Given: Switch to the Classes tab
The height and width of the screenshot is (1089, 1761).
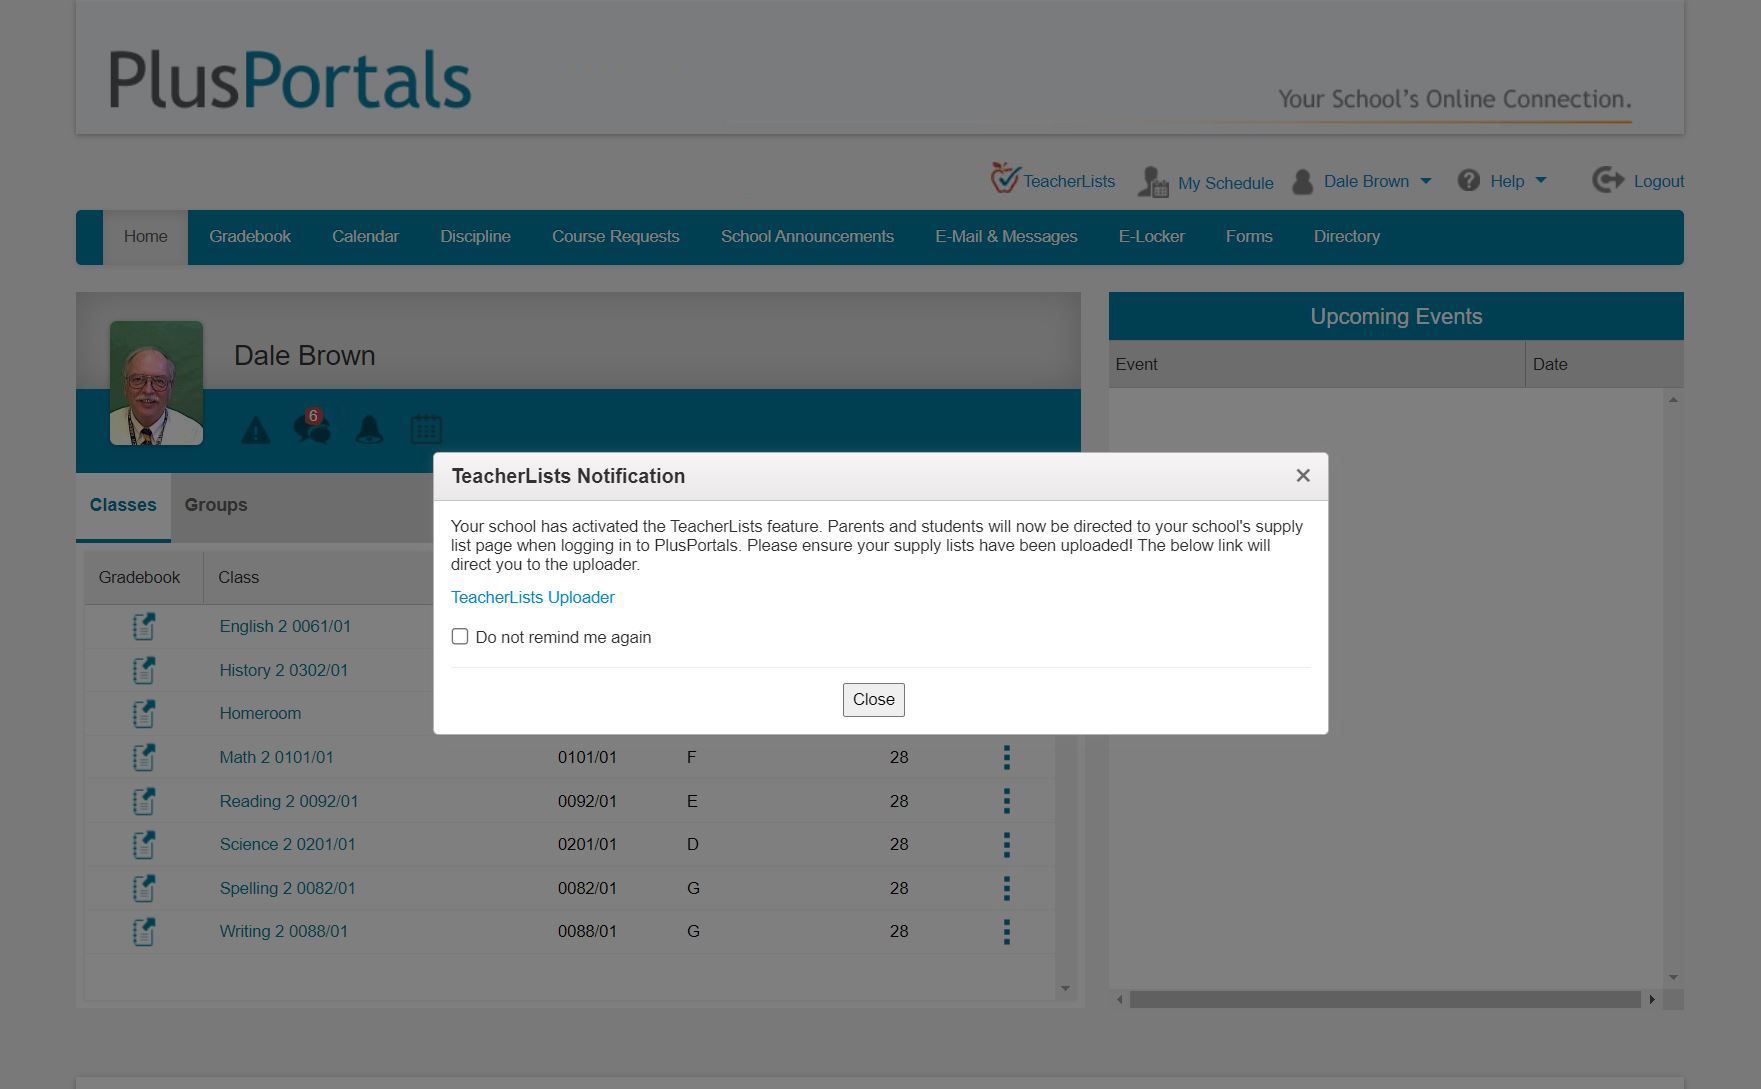Looking at the screenshot, I should (x=123, y=506).
